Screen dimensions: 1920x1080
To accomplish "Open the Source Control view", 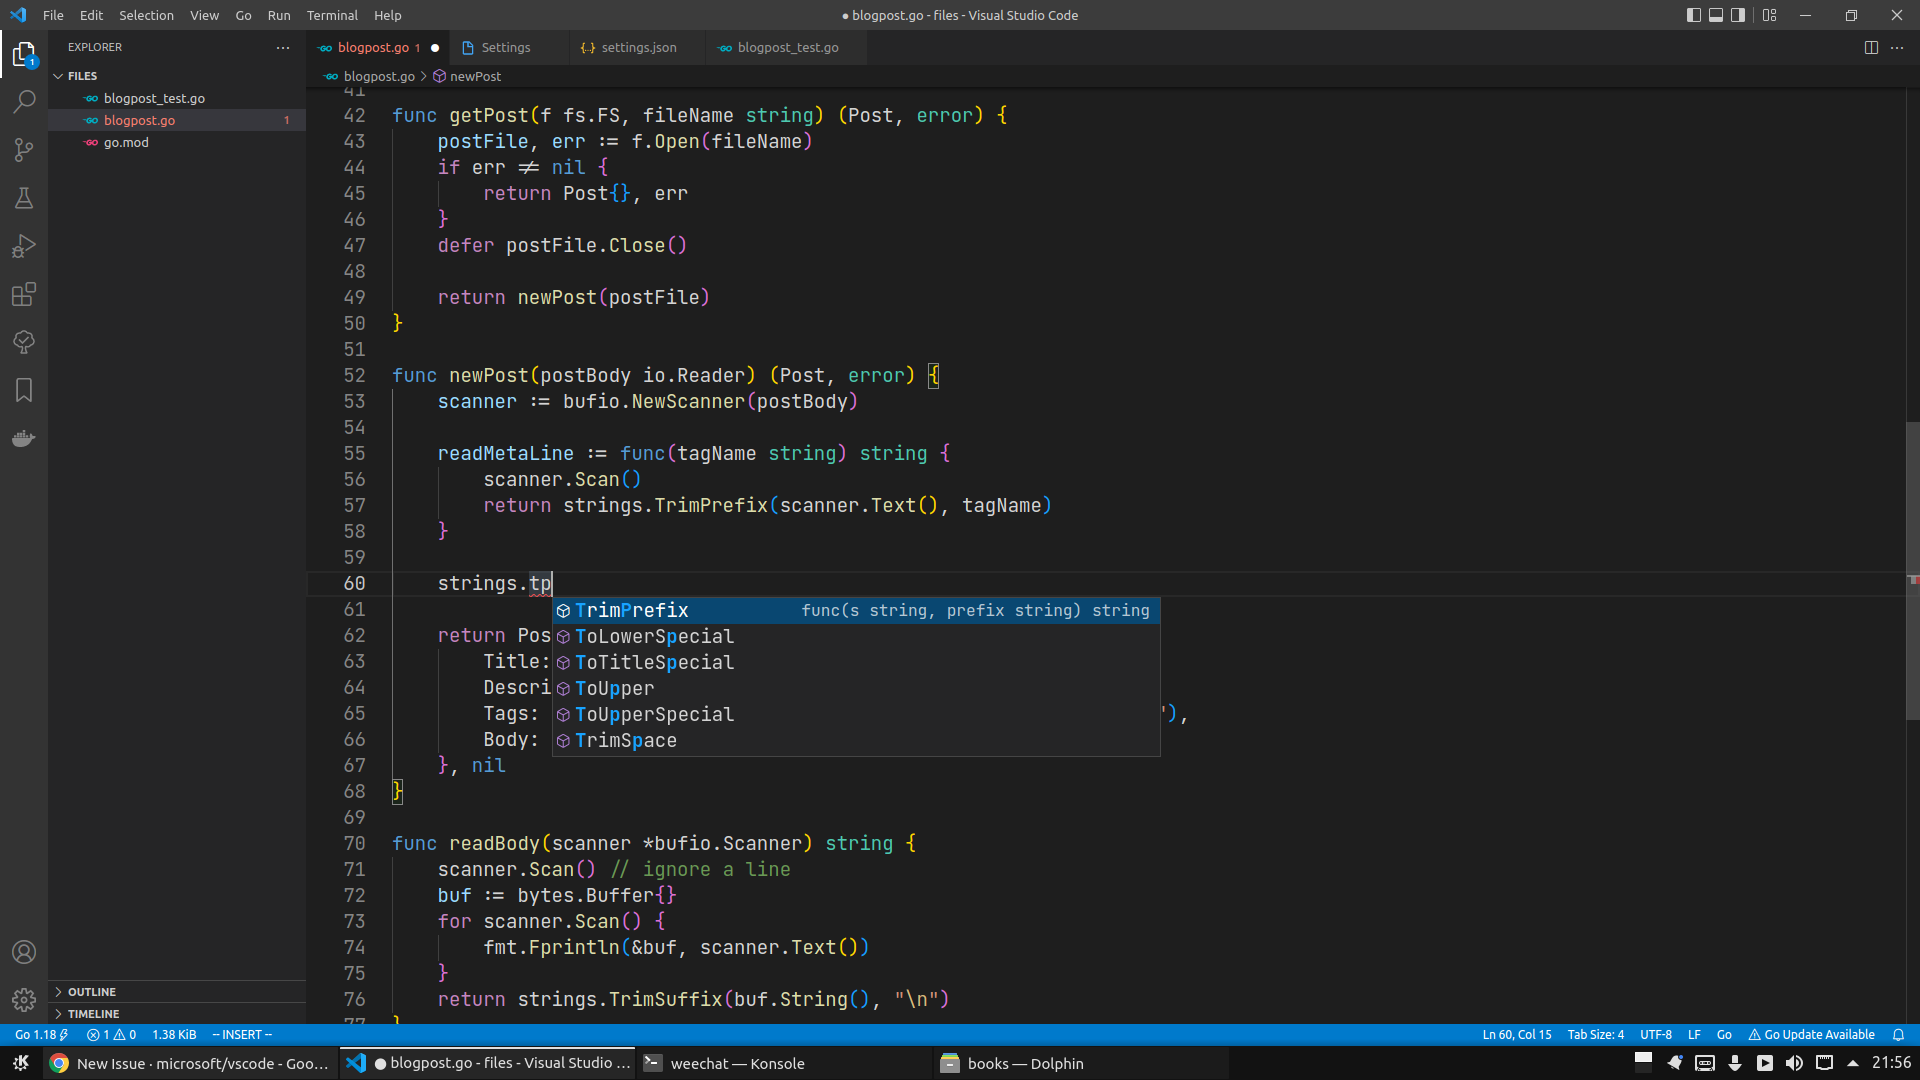I will (24, 150).
